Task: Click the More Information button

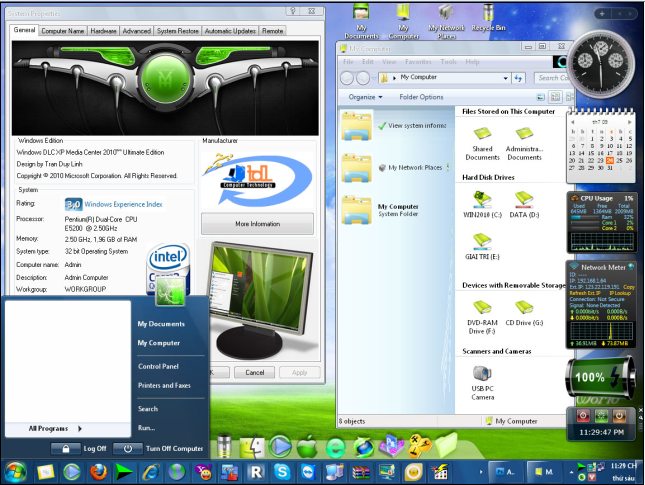Action: click(258, 224)
